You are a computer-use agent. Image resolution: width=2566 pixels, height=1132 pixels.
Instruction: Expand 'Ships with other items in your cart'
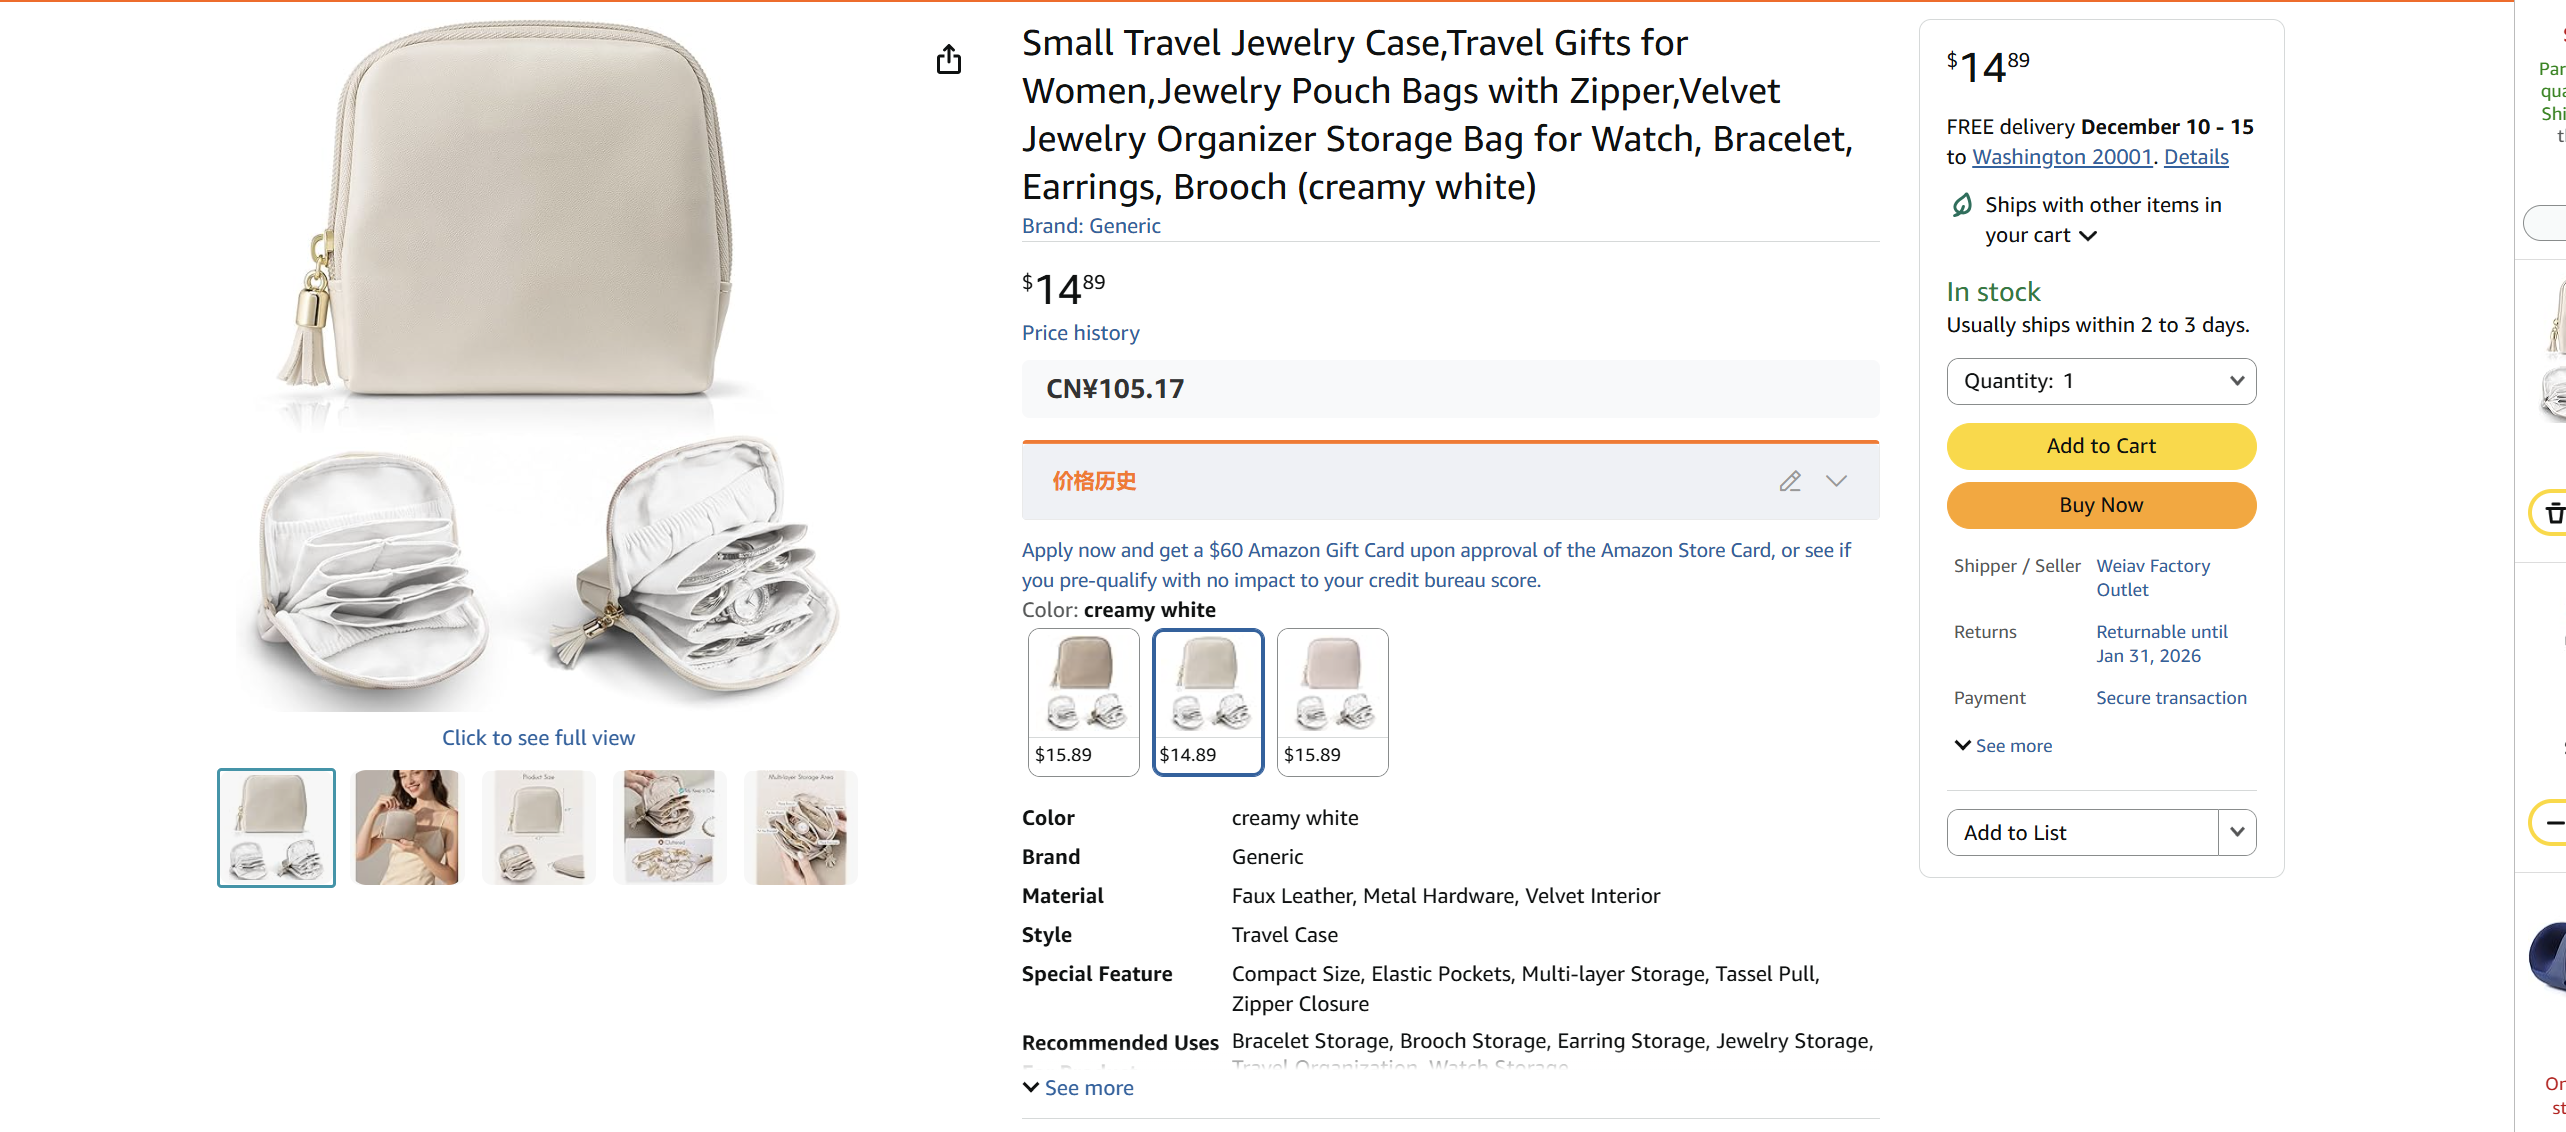[2088, 236]
